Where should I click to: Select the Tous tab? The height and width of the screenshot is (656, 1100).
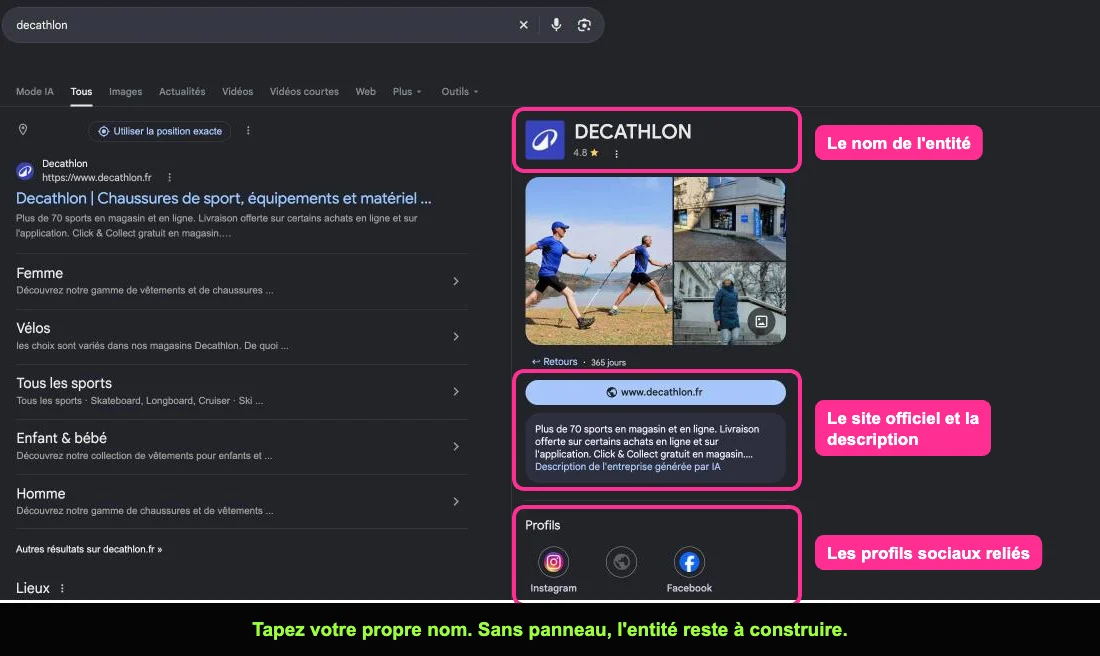coord(81,92)
